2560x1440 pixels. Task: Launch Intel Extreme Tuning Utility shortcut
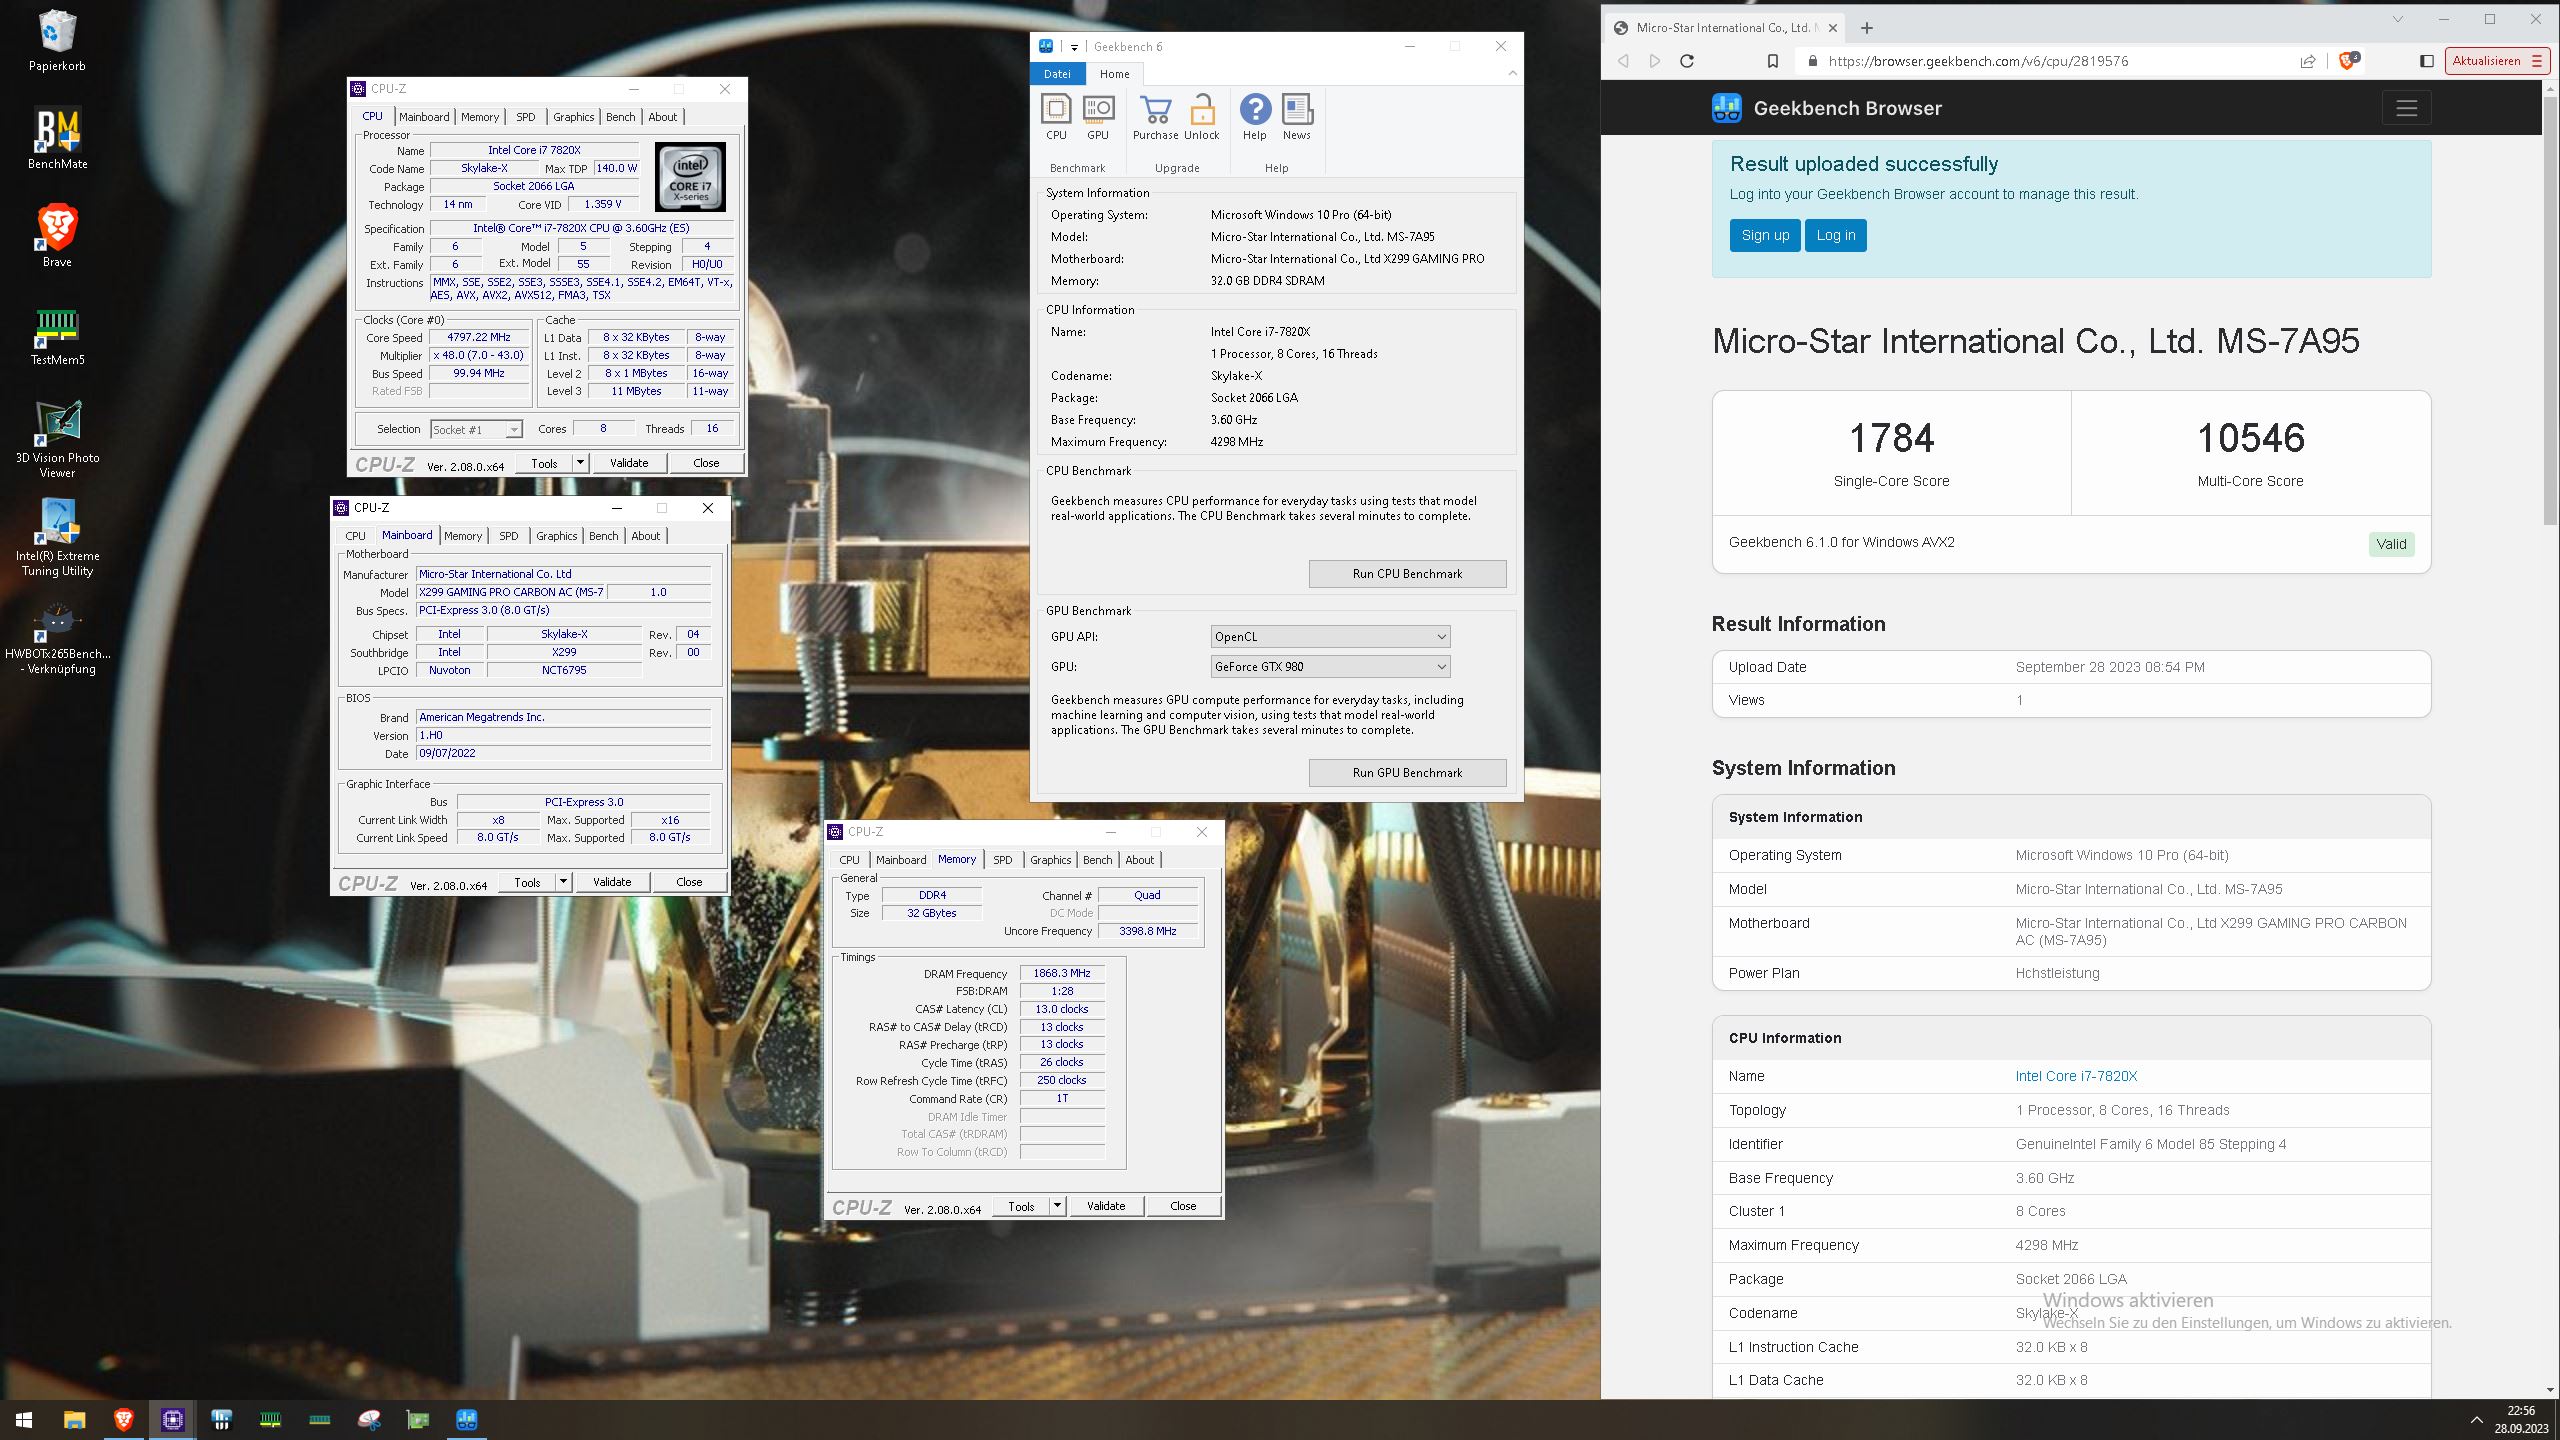pos(57,538)
